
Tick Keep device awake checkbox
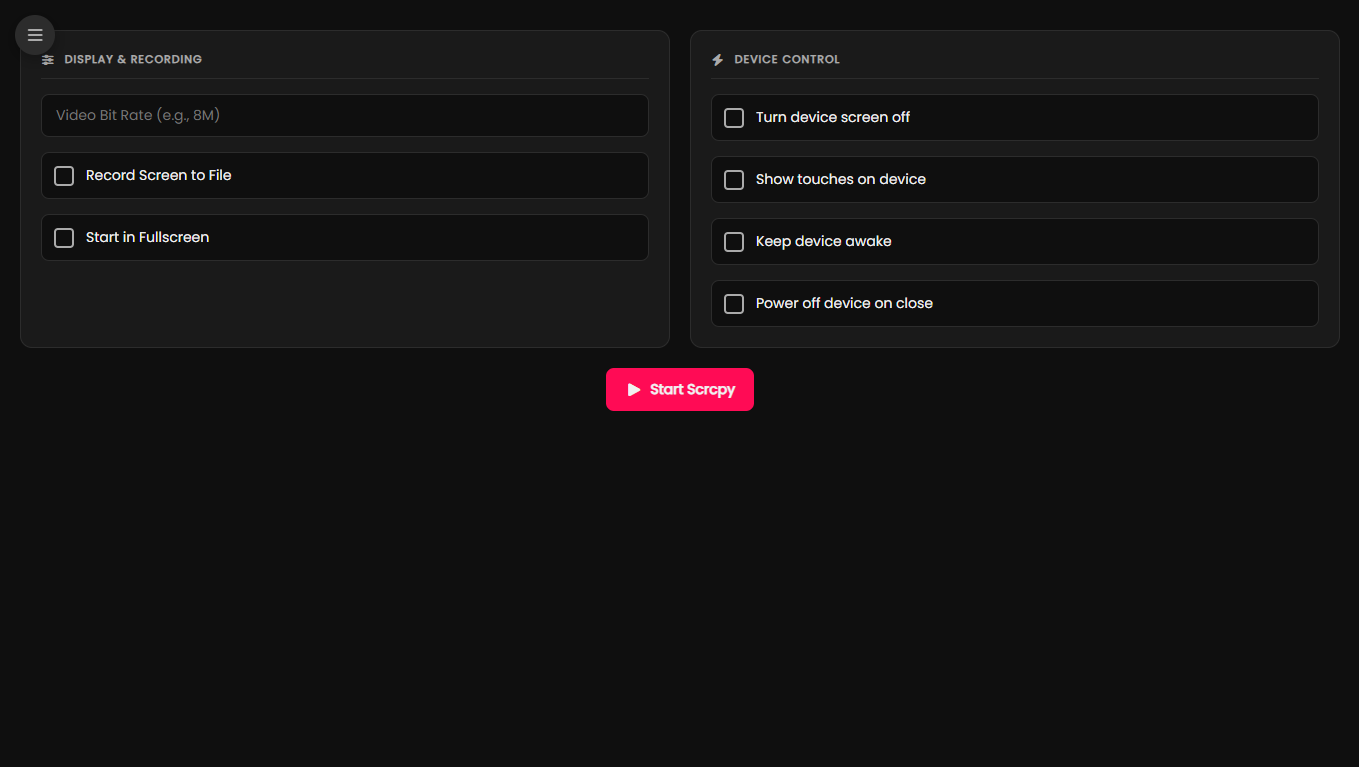734,242
